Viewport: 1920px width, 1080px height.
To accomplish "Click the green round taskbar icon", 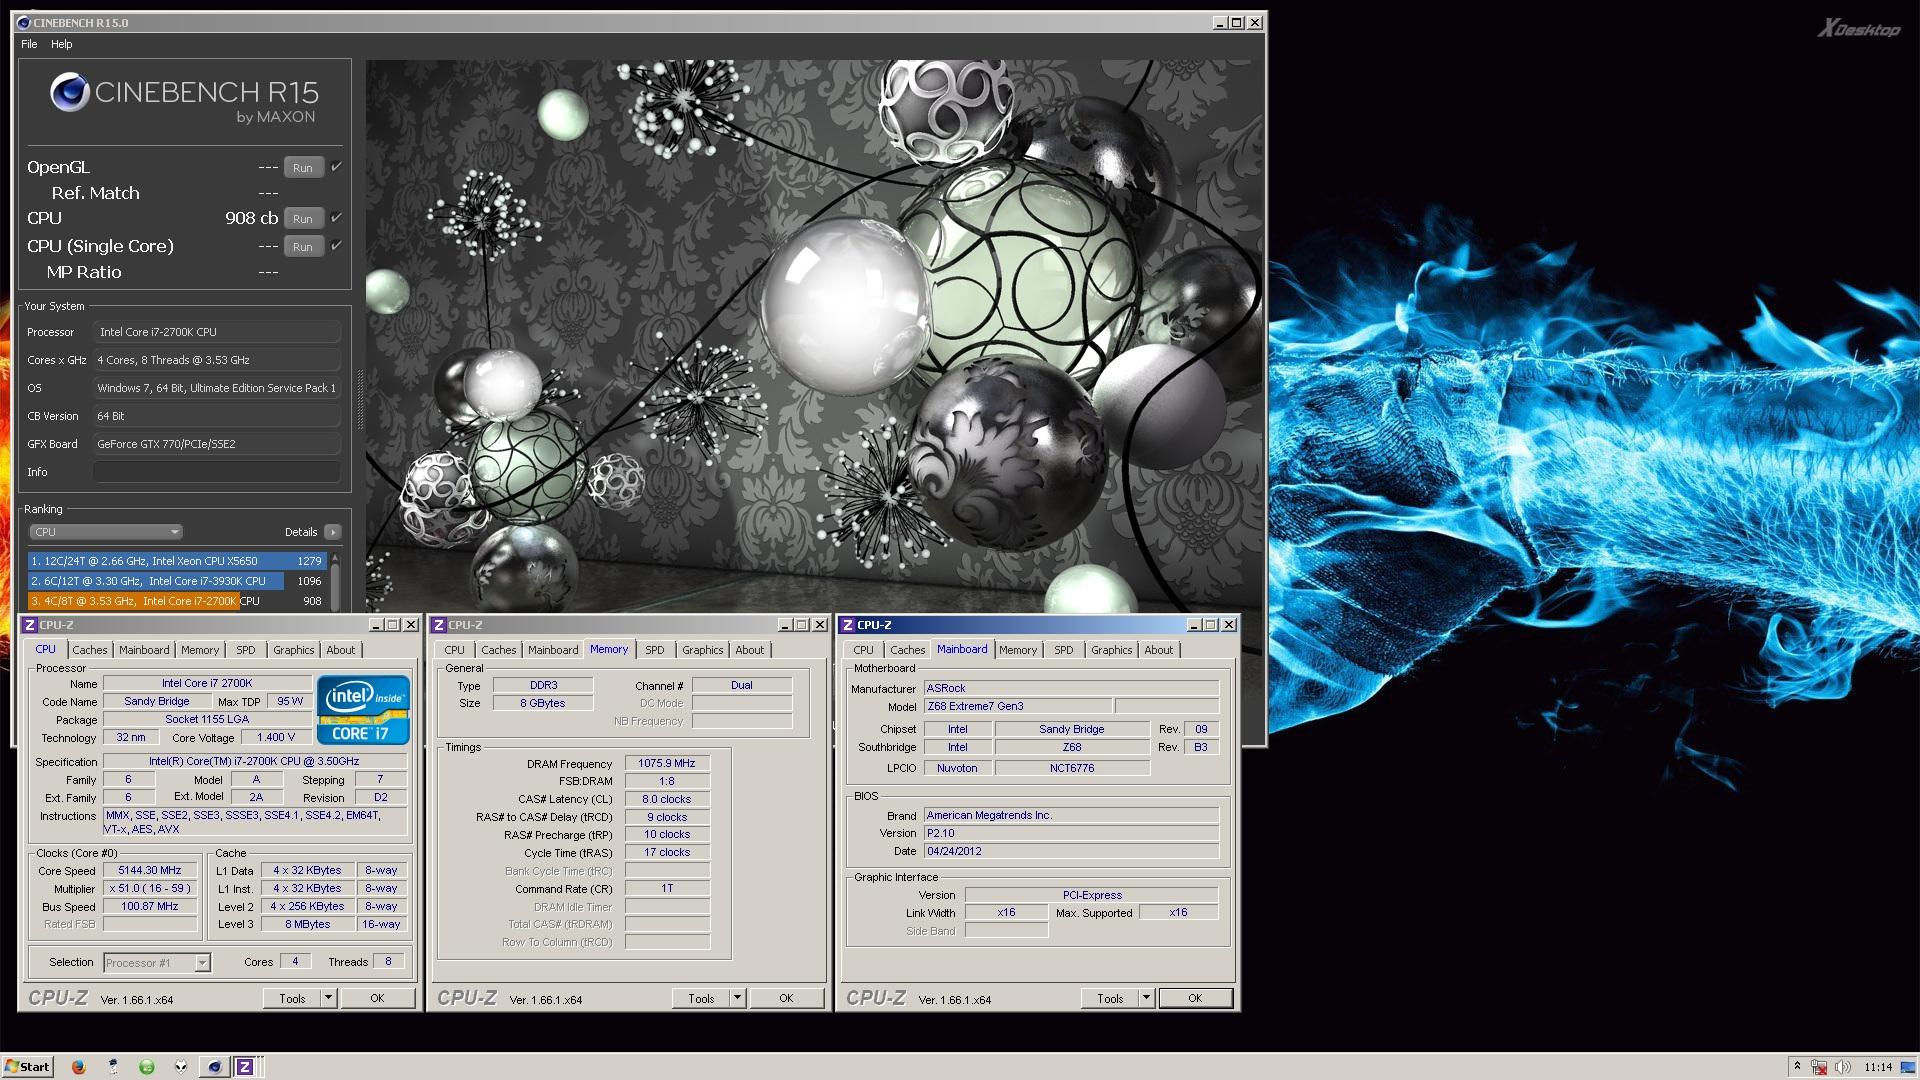I will tap(146, 1067).
